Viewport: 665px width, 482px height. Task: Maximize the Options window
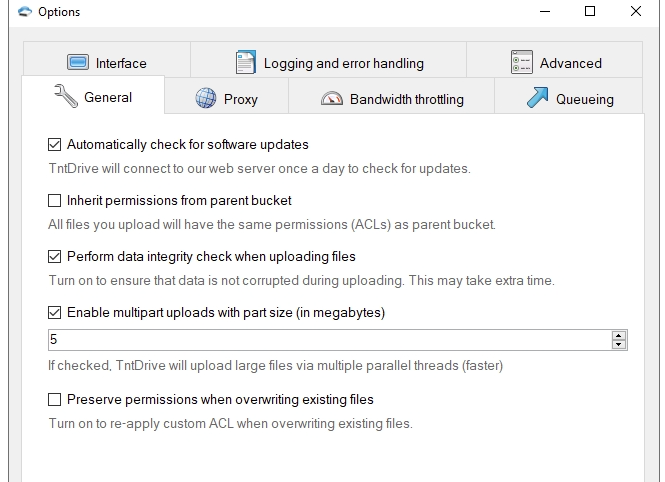(x=590, y=12)
